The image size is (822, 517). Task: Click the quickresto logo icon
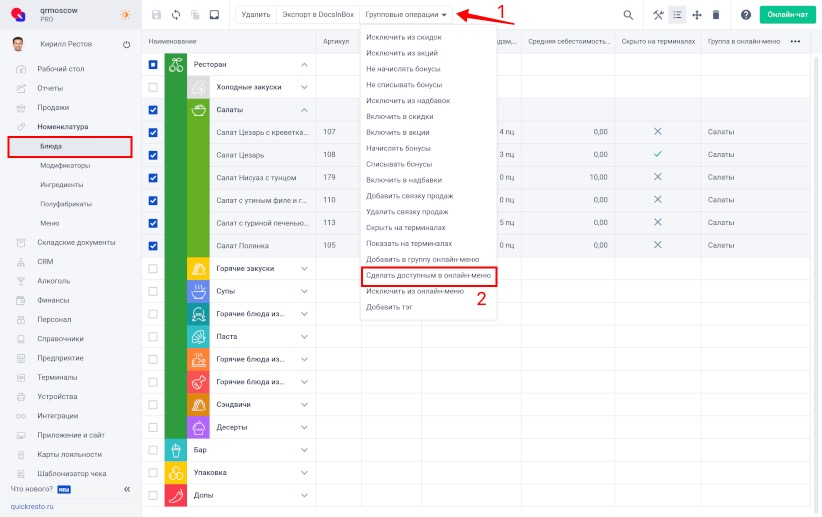tap(18, 15)
